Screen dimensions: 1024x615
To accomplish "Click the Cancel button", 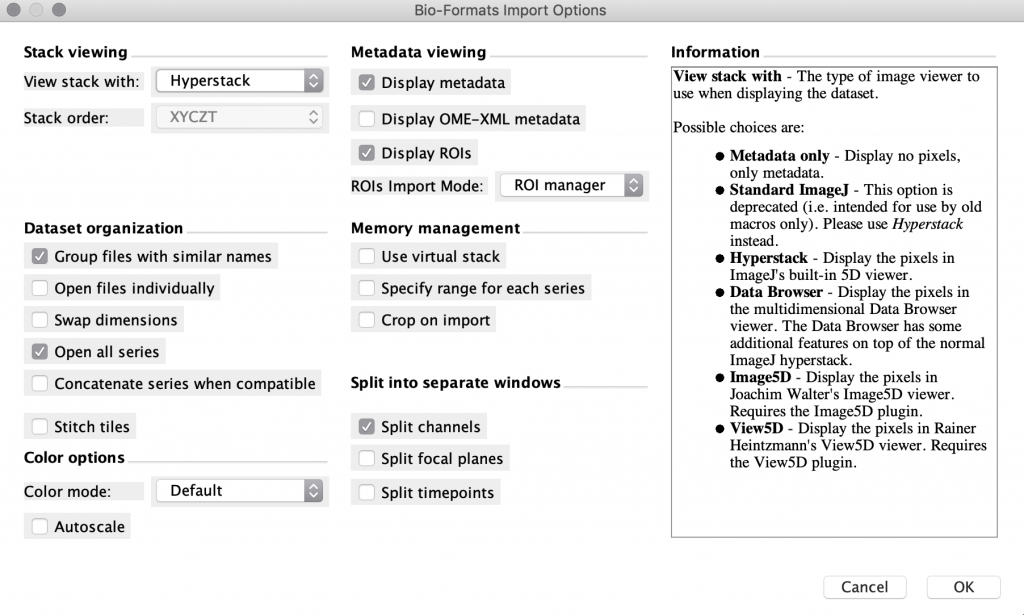I will tap(865, 587).
